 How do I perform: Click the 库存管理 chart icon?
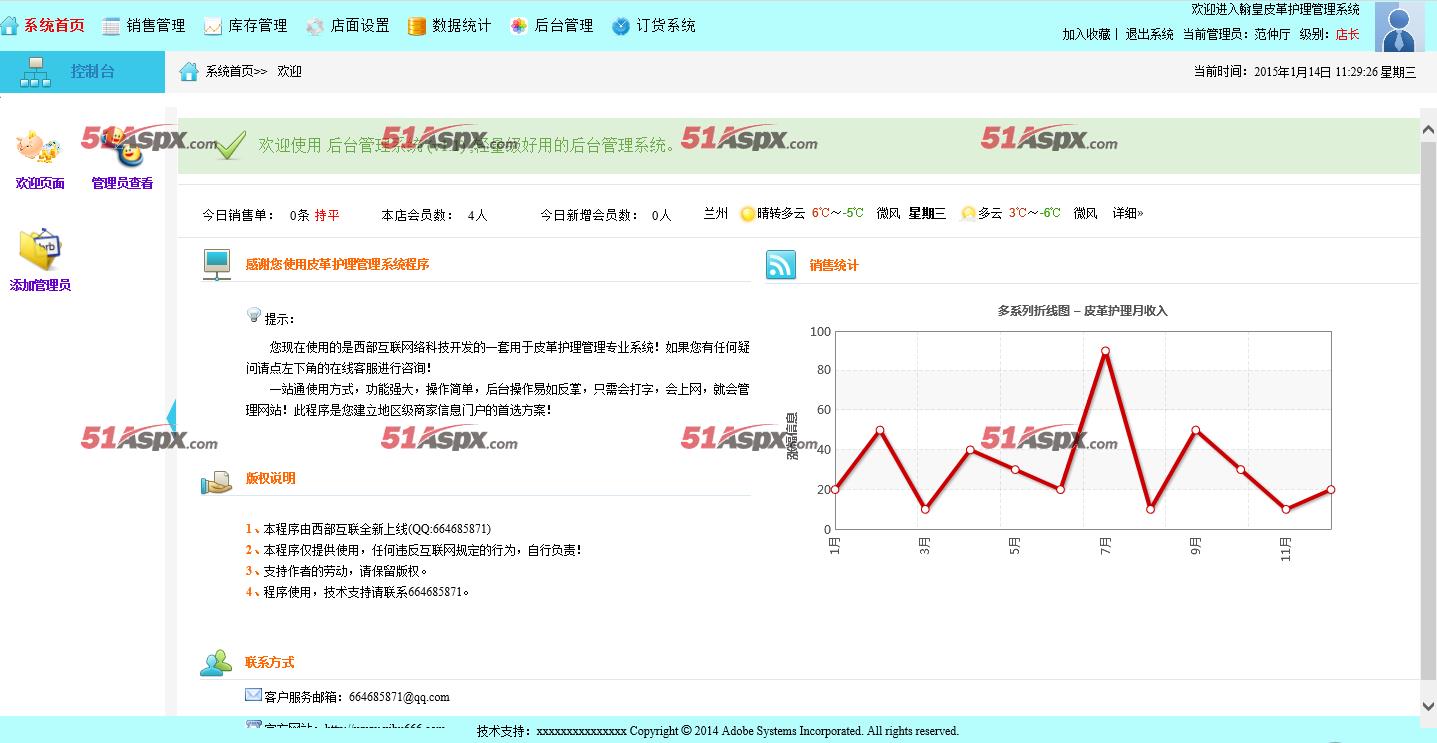point(213,26)
